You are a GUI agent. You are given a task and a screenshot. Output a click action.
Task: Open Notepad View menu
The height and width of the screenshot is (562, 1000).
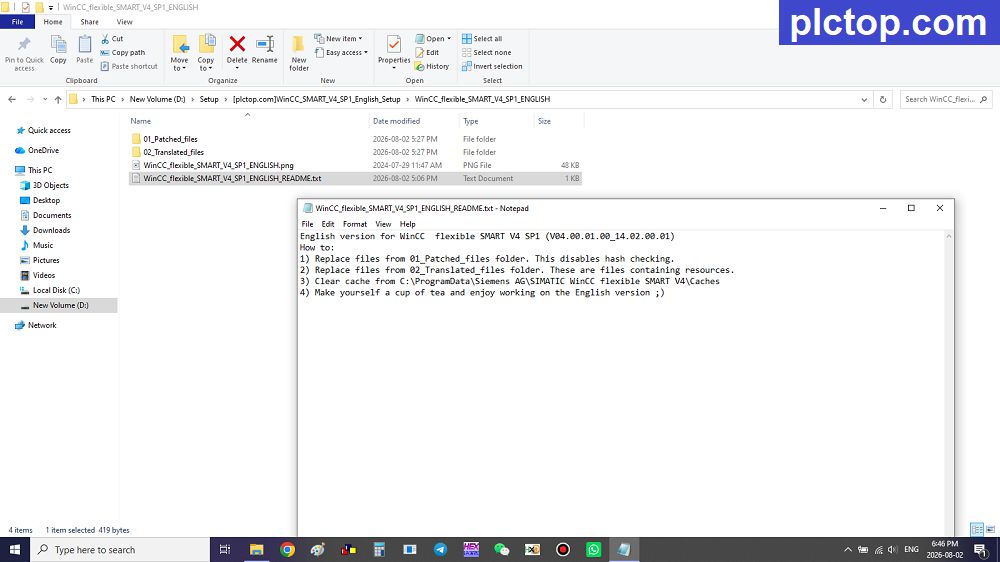(383, 225)
